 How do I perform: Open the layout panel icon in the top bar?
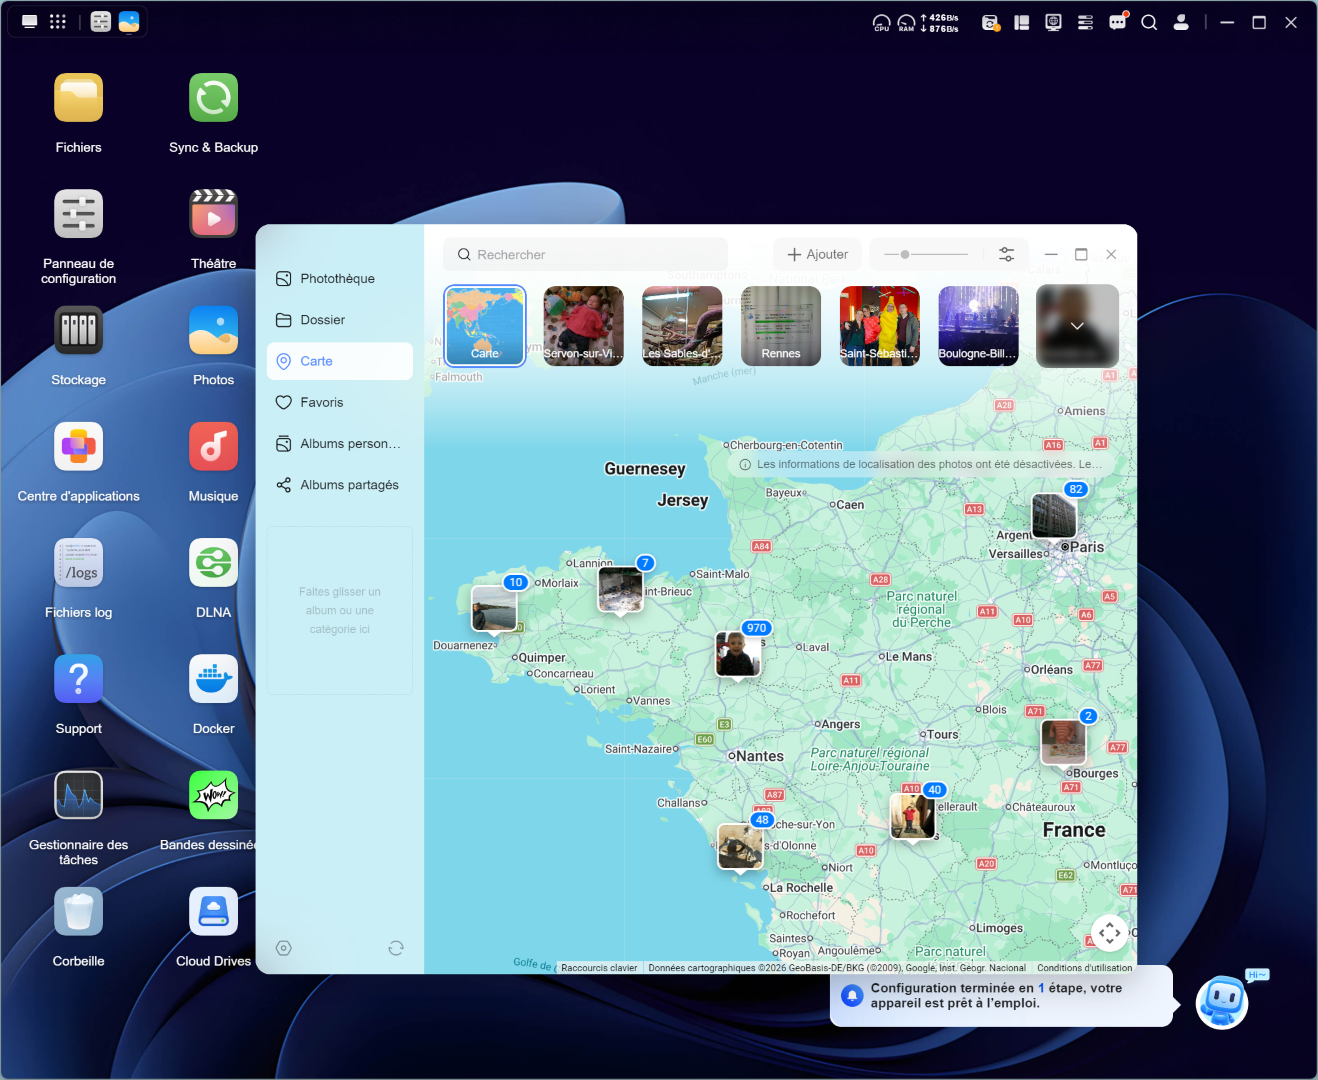tap(1022, 22)
